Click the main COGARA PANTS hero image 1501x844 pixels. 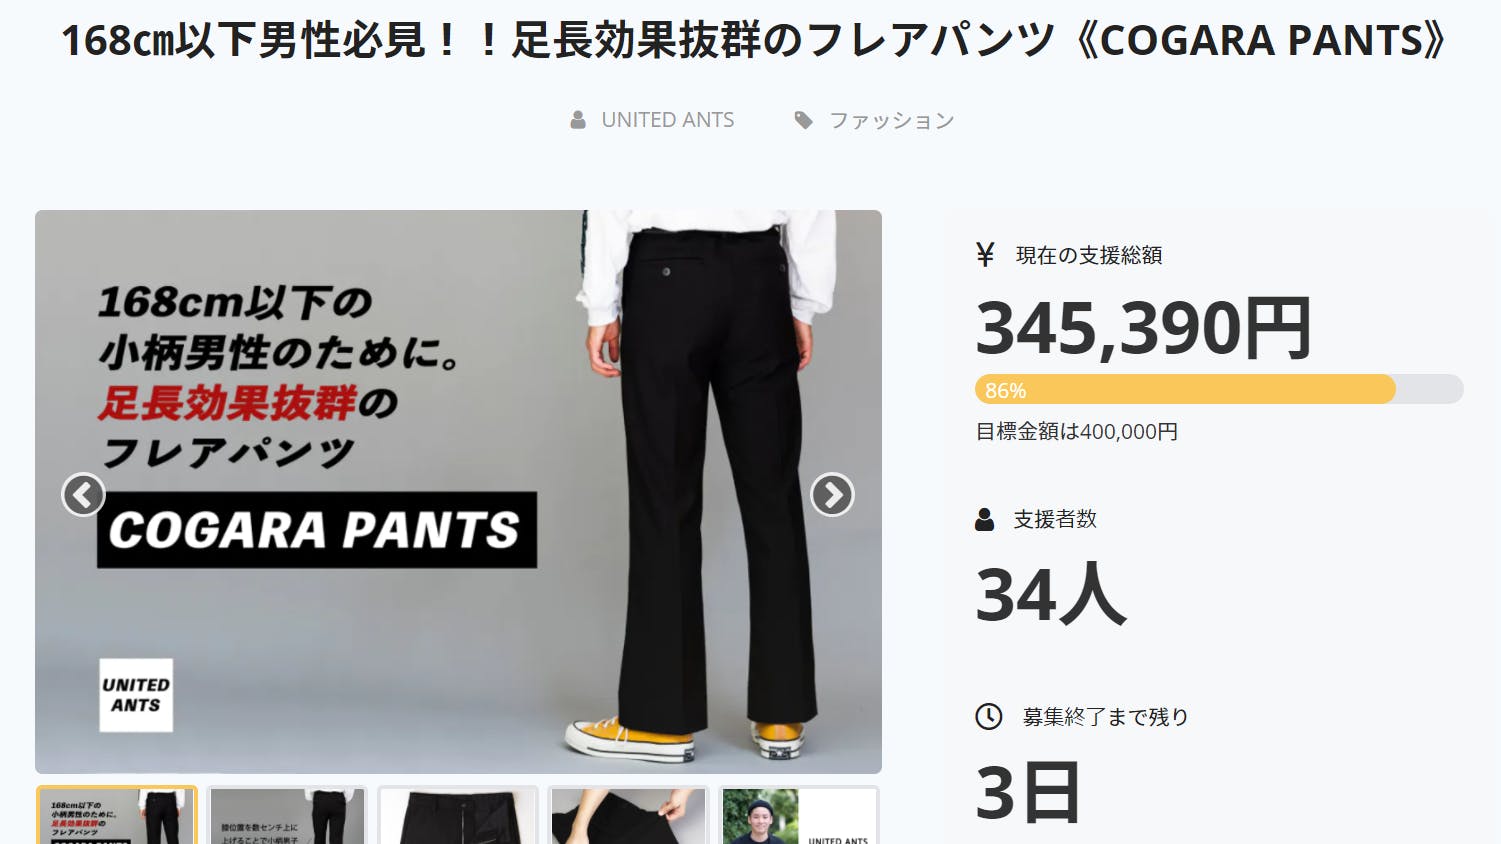458,492
